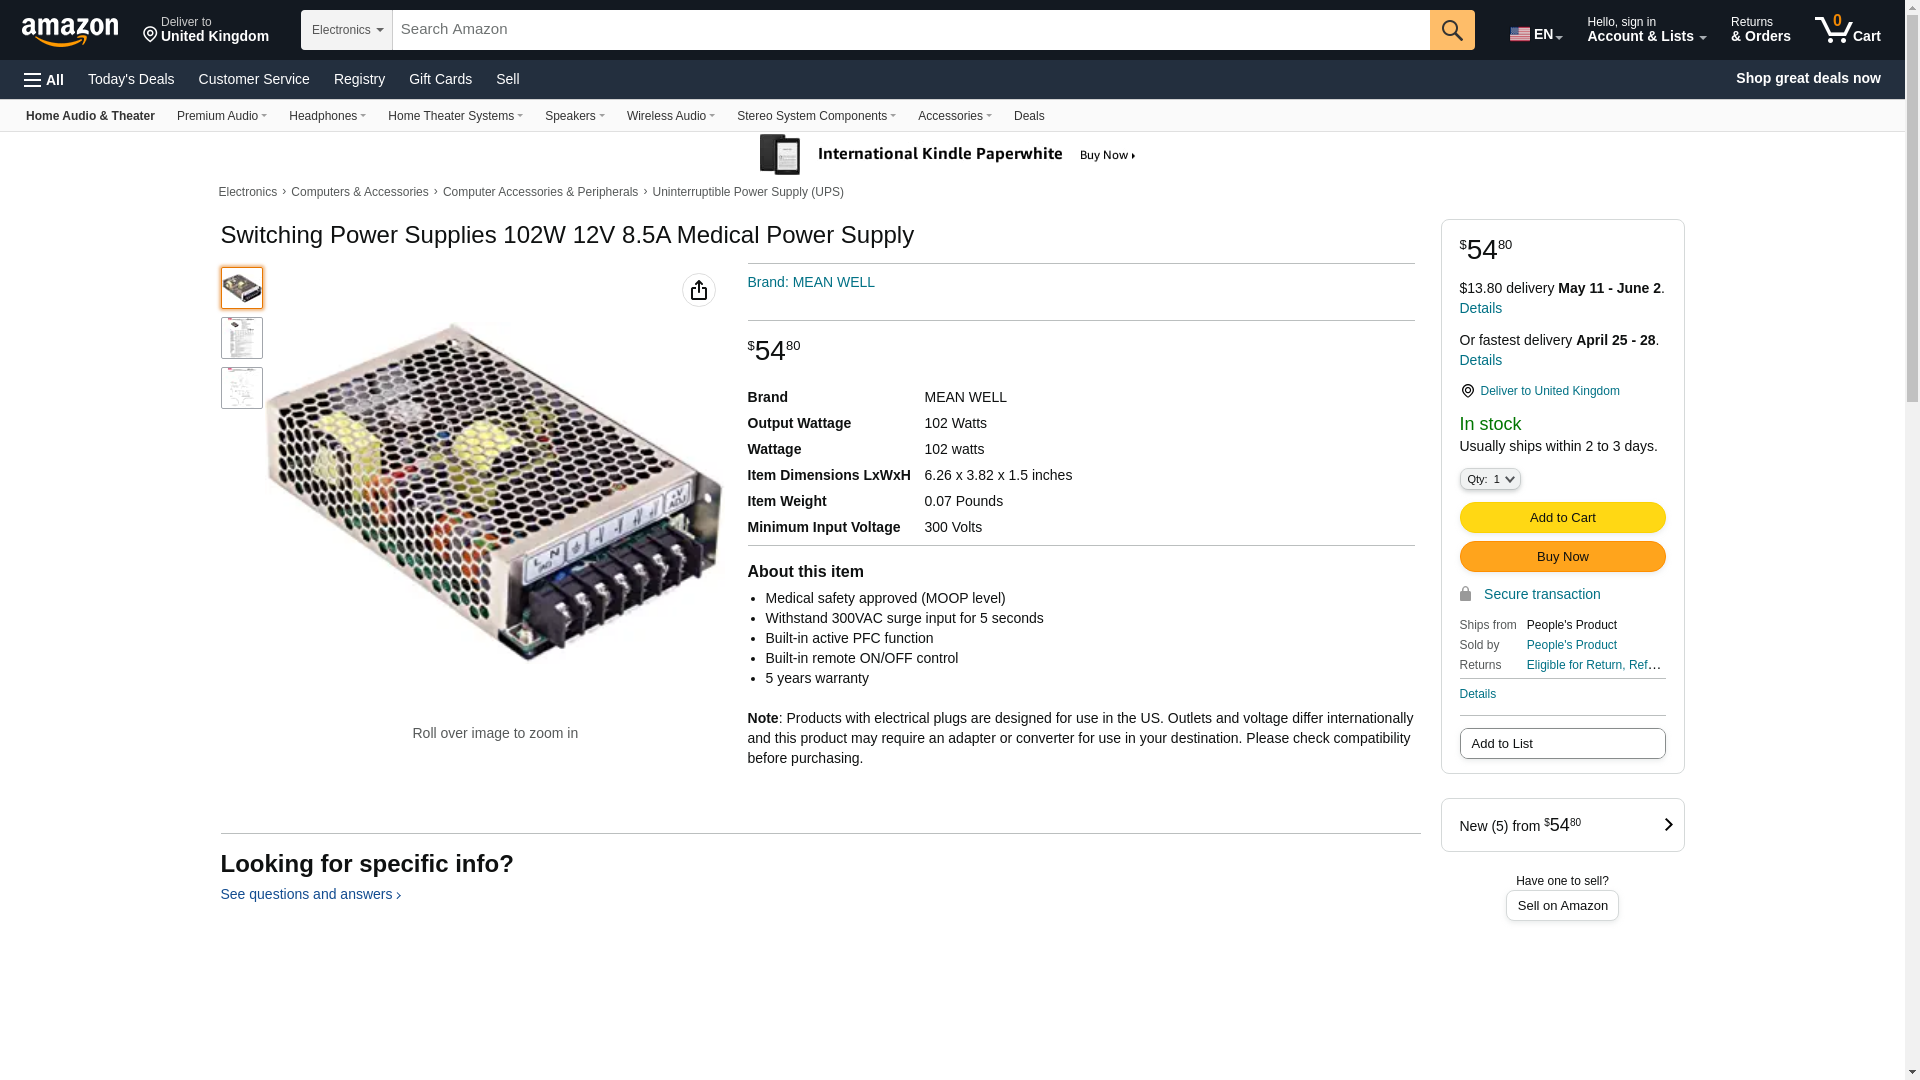Screen dimensions: 1920x1080
Task: Select the second product thumbnail image
Action: tap(242, 338)
